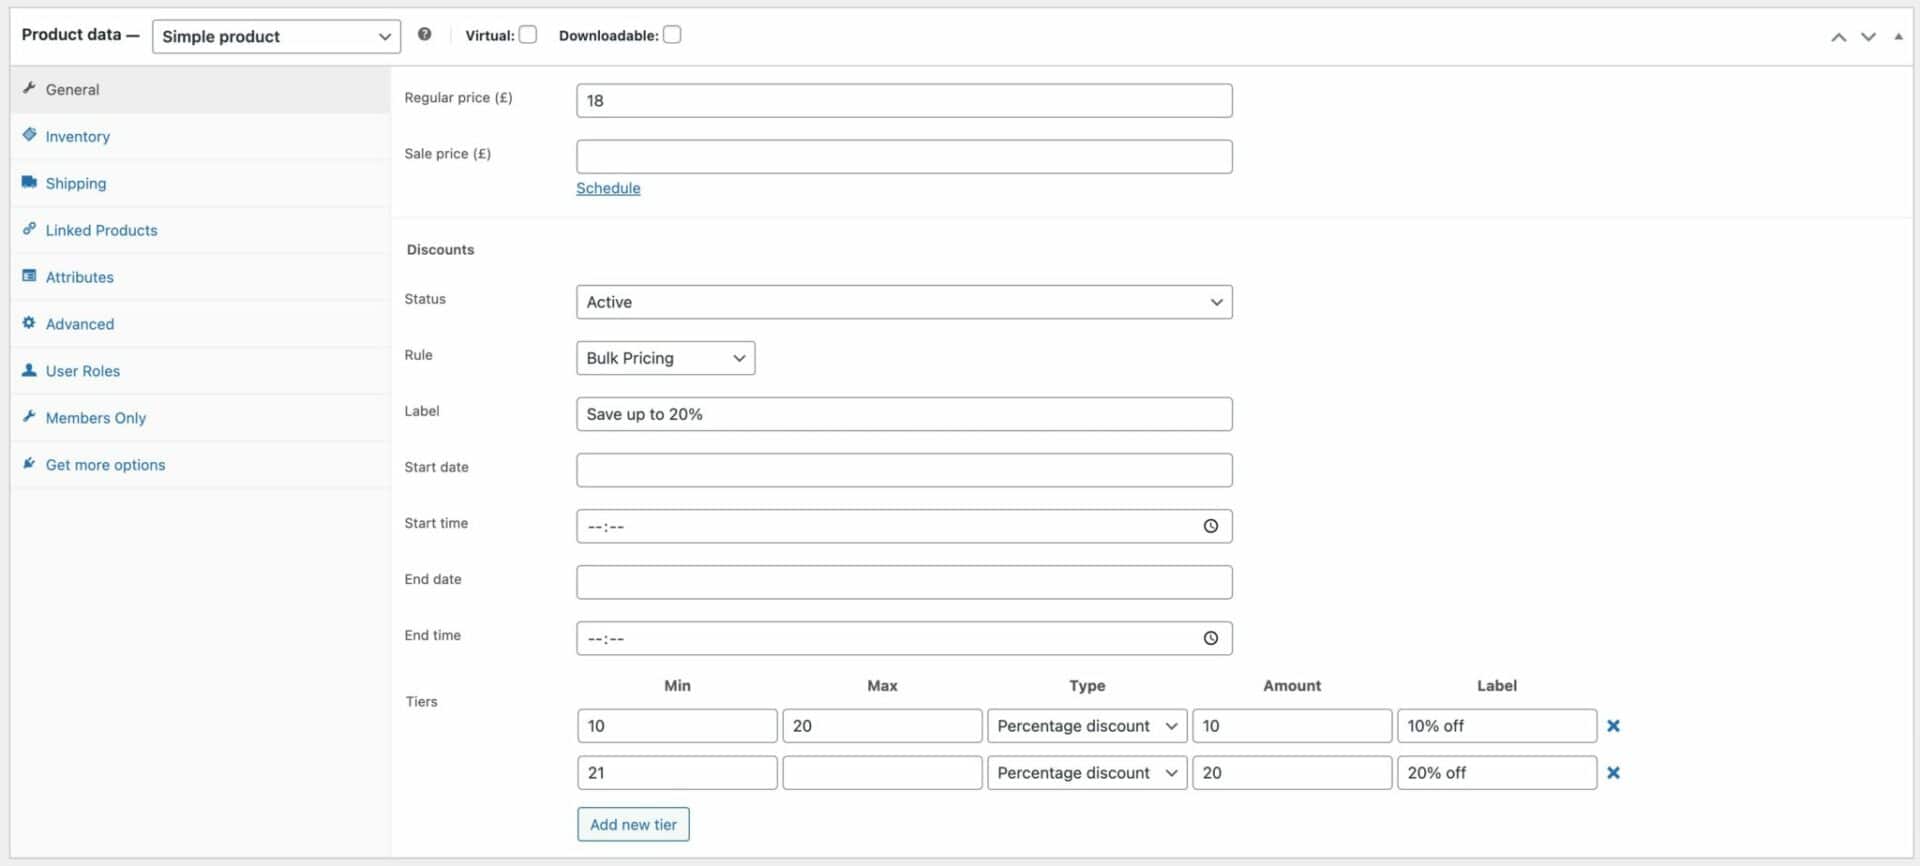The height and width of the screenshot is (866, 1920).
Task: Toggle the Virtual checkbox
Action: [x=528, y=35]
